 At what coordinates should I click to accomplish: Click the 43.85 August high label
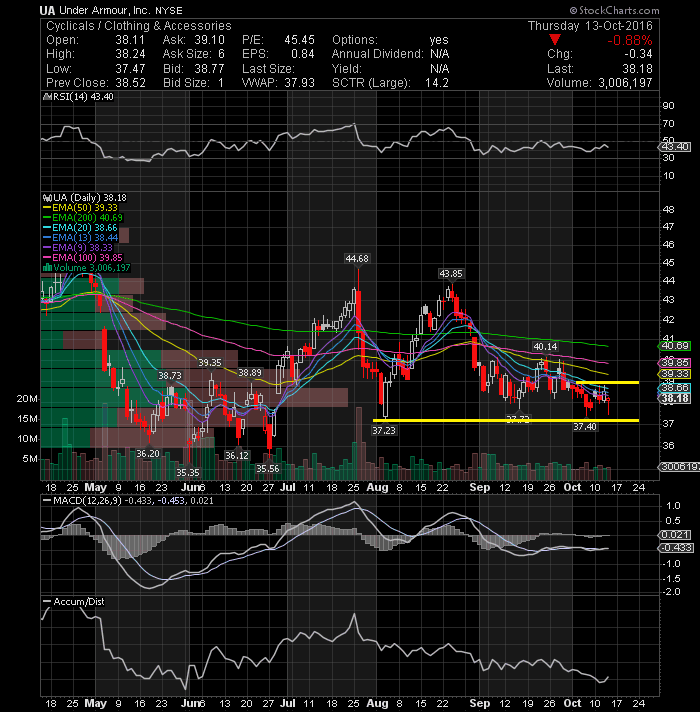pos(451,273)
